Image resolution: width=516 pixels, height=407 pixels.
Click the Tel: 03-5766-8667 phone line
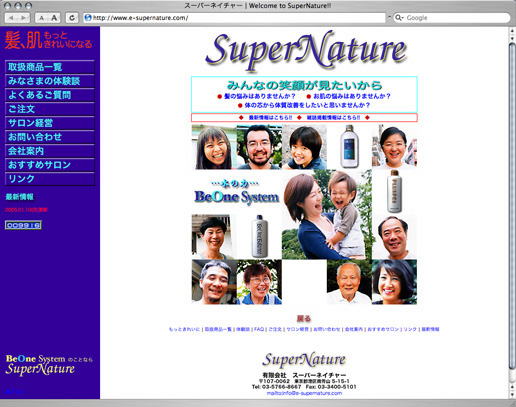(x=277, y=387)
